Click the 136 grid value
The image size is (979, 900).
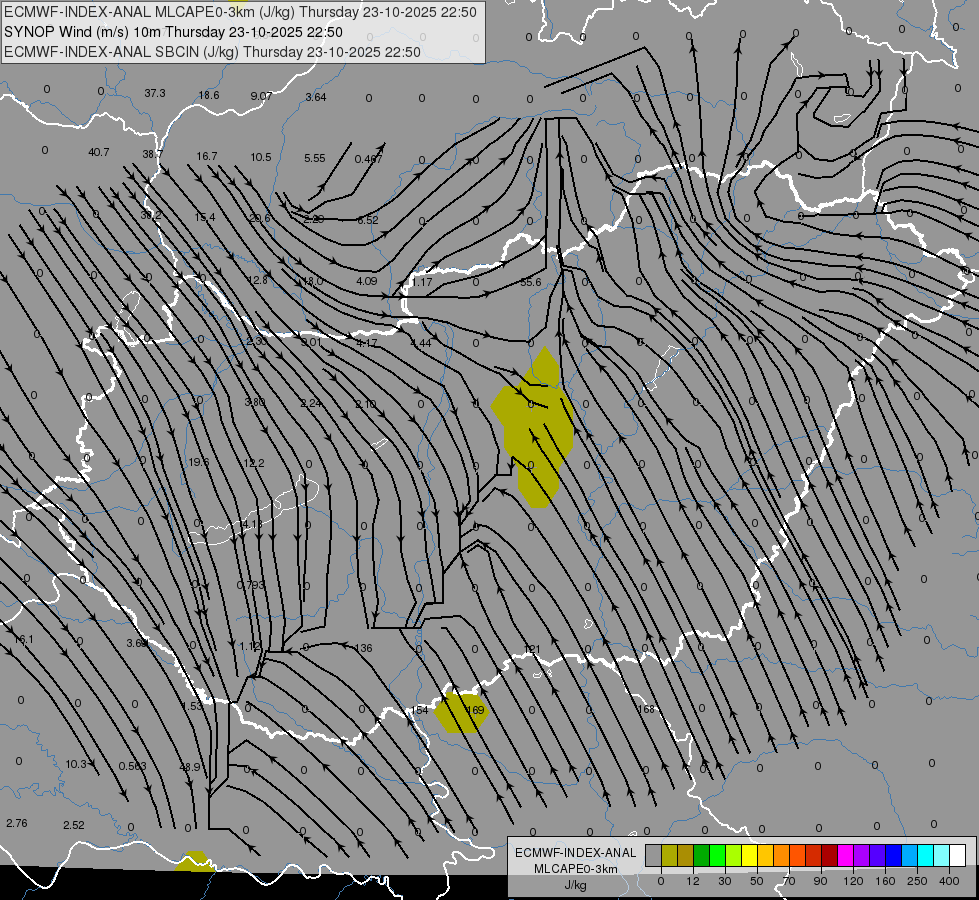click(x=363, y=648)
